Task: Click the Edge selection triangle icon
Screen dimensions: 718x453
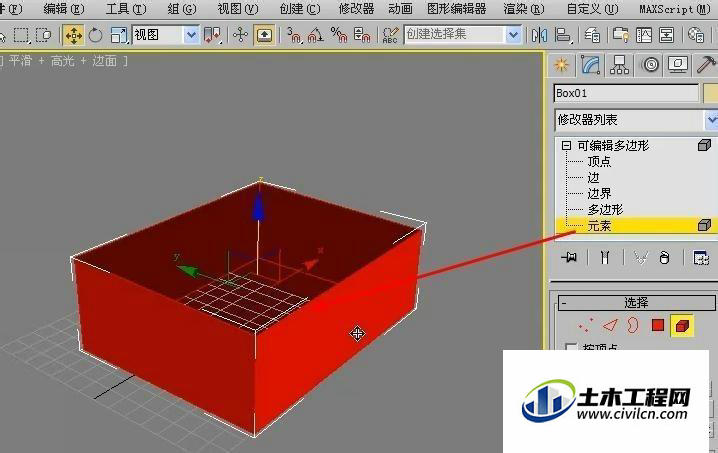Action: 610,325
